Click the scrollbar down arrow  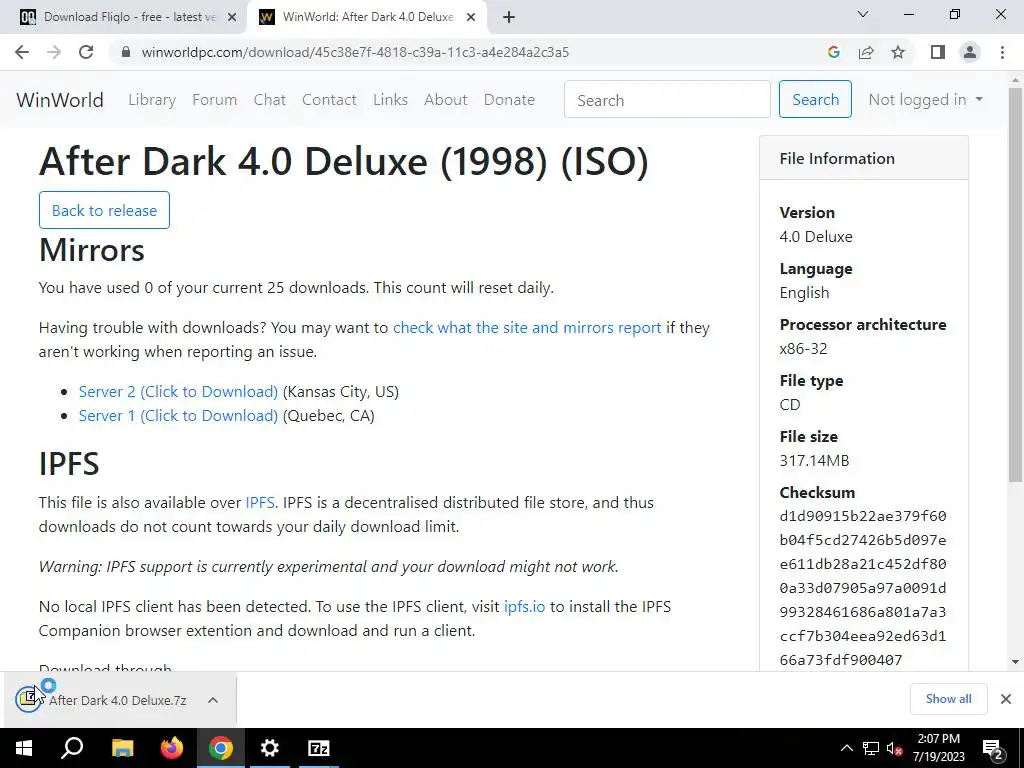1016,662
